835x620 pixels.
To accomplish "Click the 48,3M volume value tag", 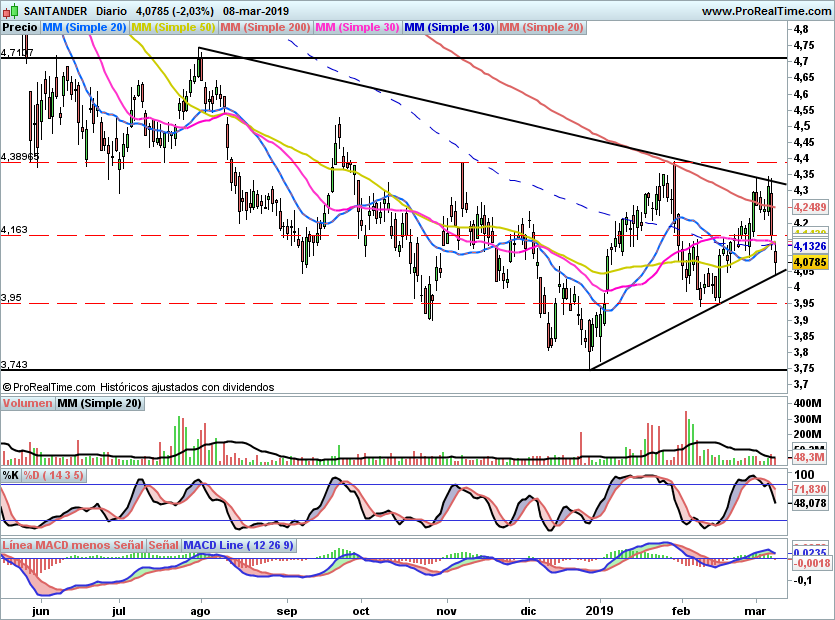I will click(809, 457).
